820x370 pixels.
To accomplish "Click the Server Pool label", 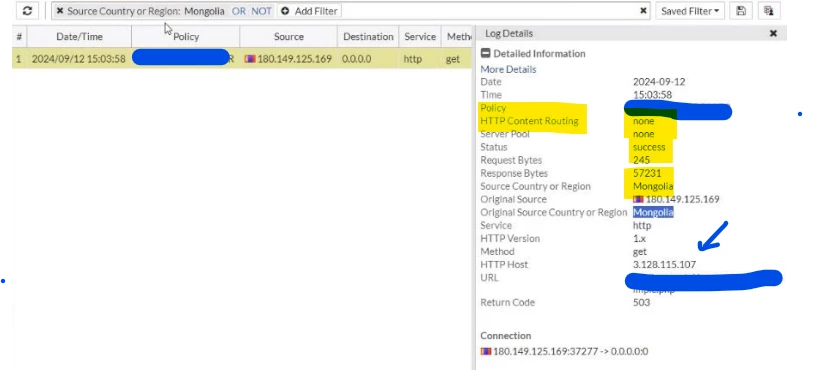I will [505, 134].
